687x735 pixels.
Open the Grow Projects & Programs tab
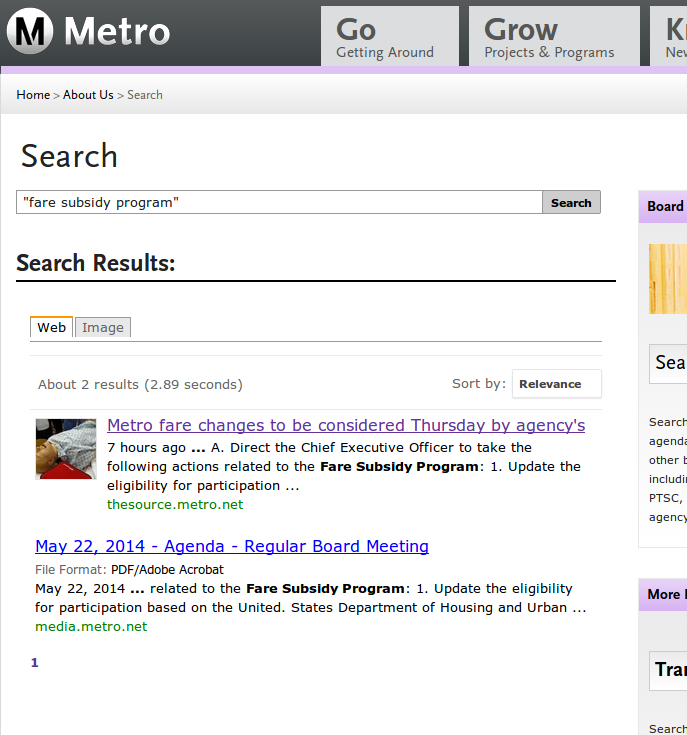(x=554, y=36)
